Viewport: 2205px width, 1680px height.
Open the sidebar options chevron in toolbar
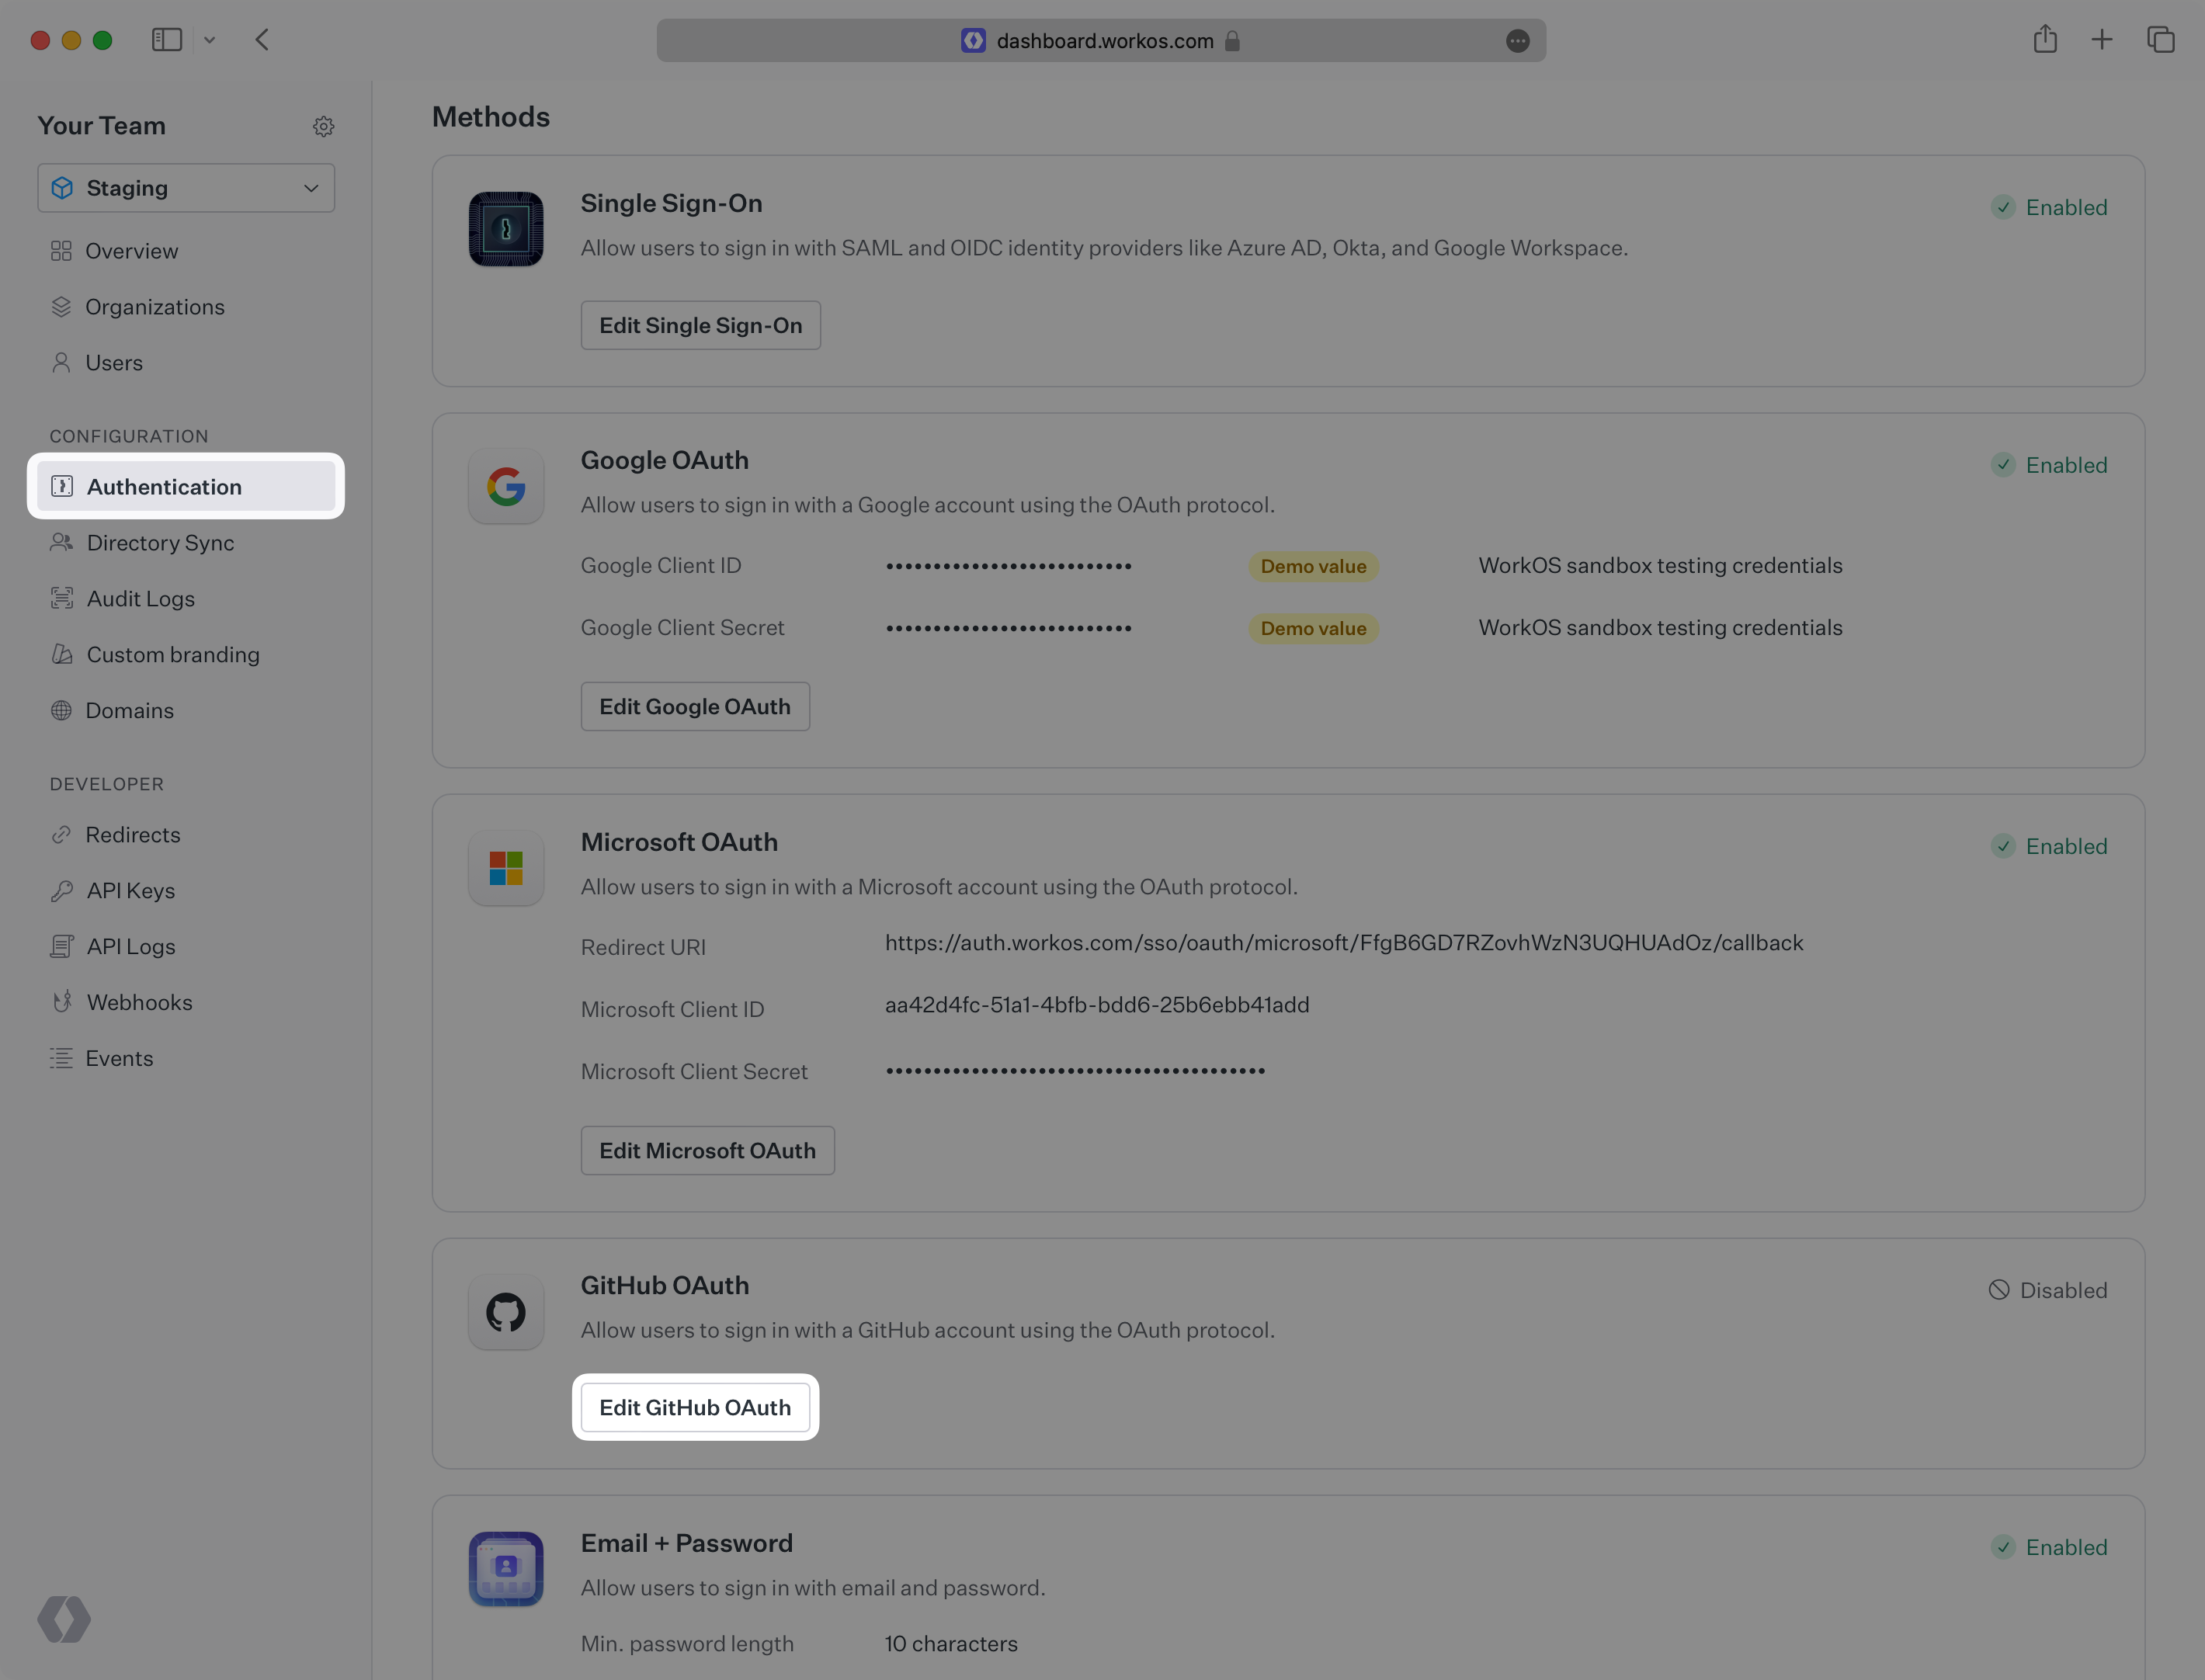click(x=209, y=40)
